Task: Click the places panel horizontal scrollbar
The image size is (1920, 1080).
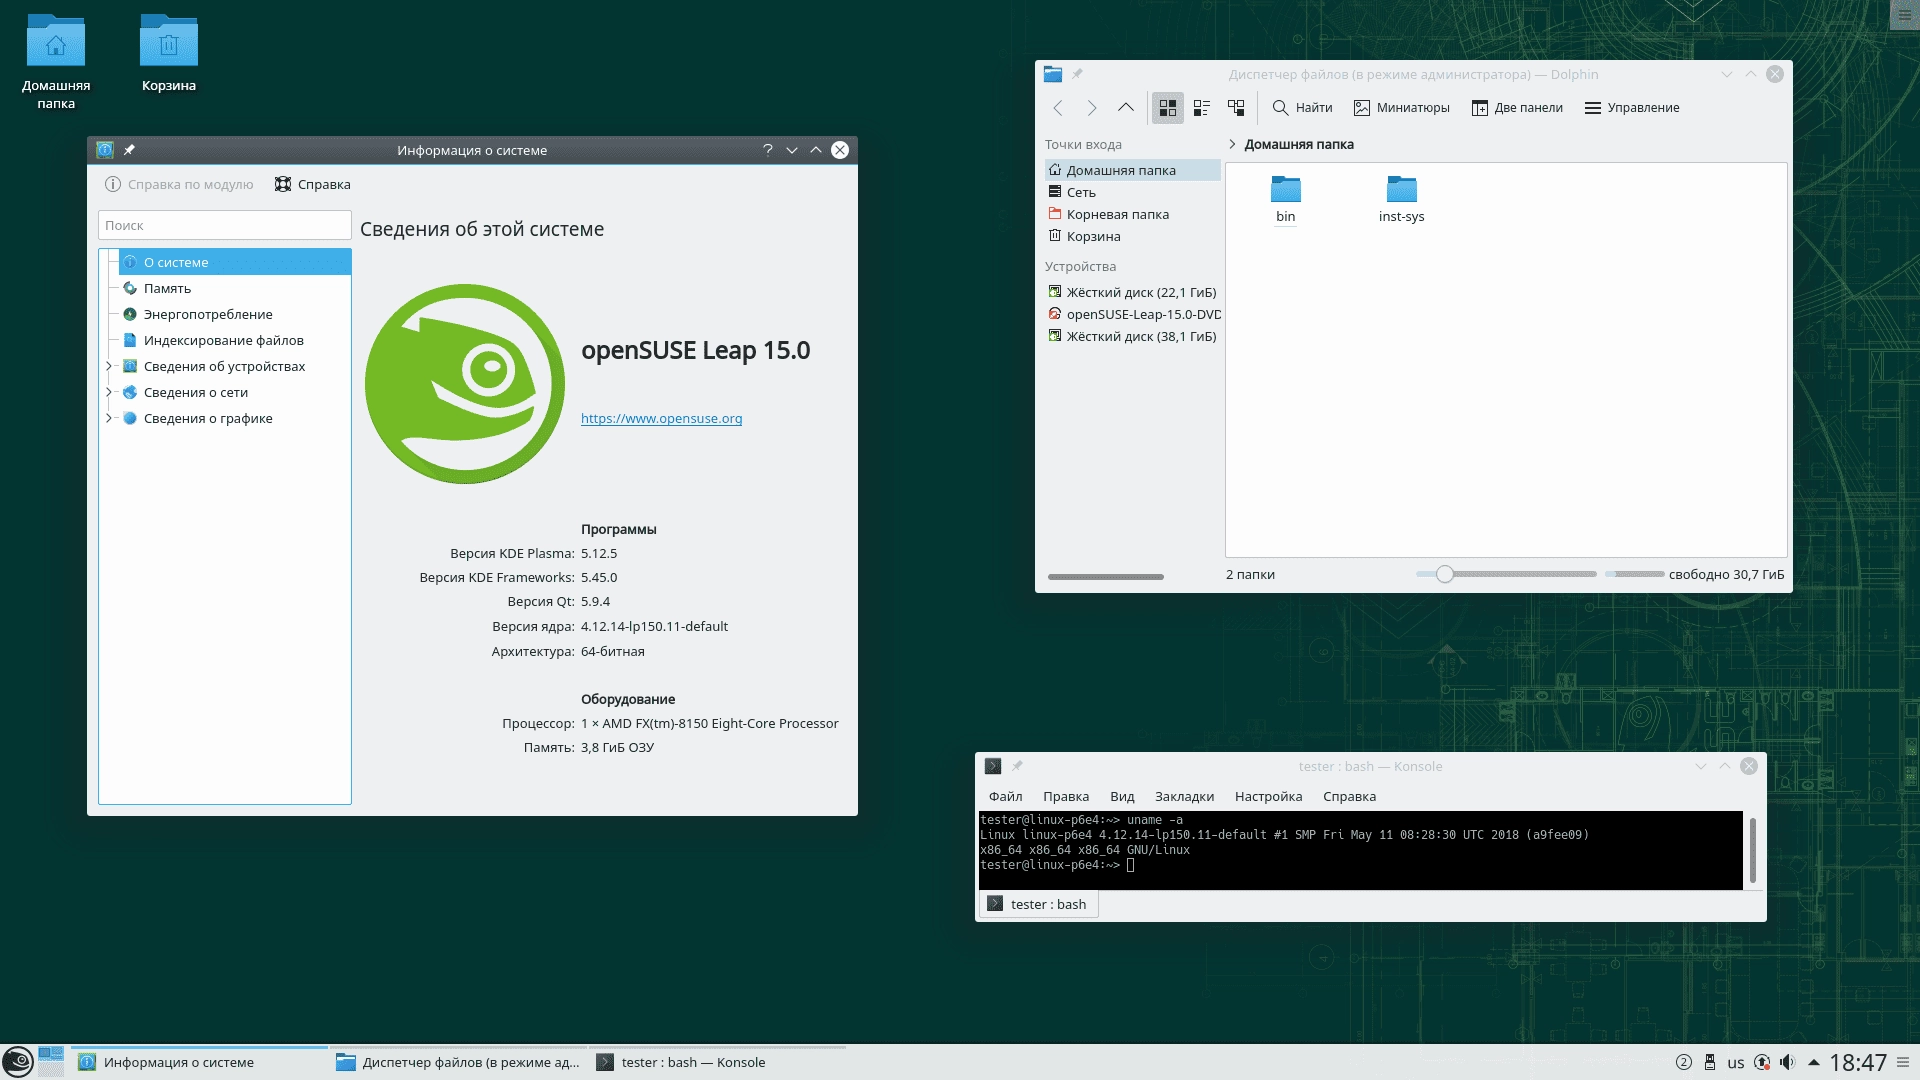Action: pos(1105,577)
